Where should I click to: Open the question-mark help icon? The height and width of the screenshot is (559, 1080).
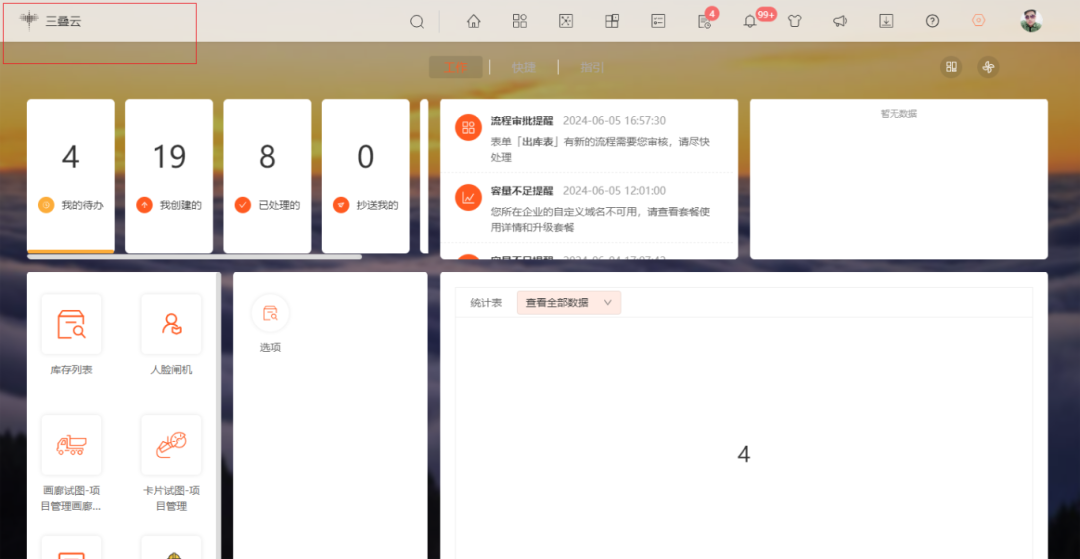[932, 21]
